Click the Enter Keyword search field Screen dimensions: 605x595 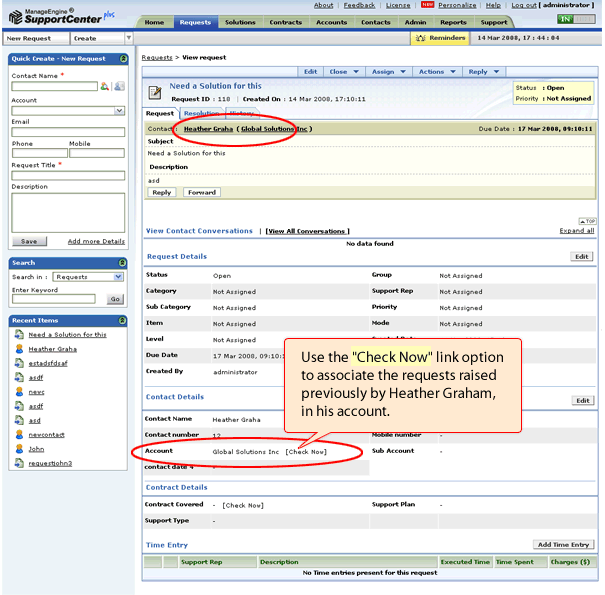(x=54, y=299)
